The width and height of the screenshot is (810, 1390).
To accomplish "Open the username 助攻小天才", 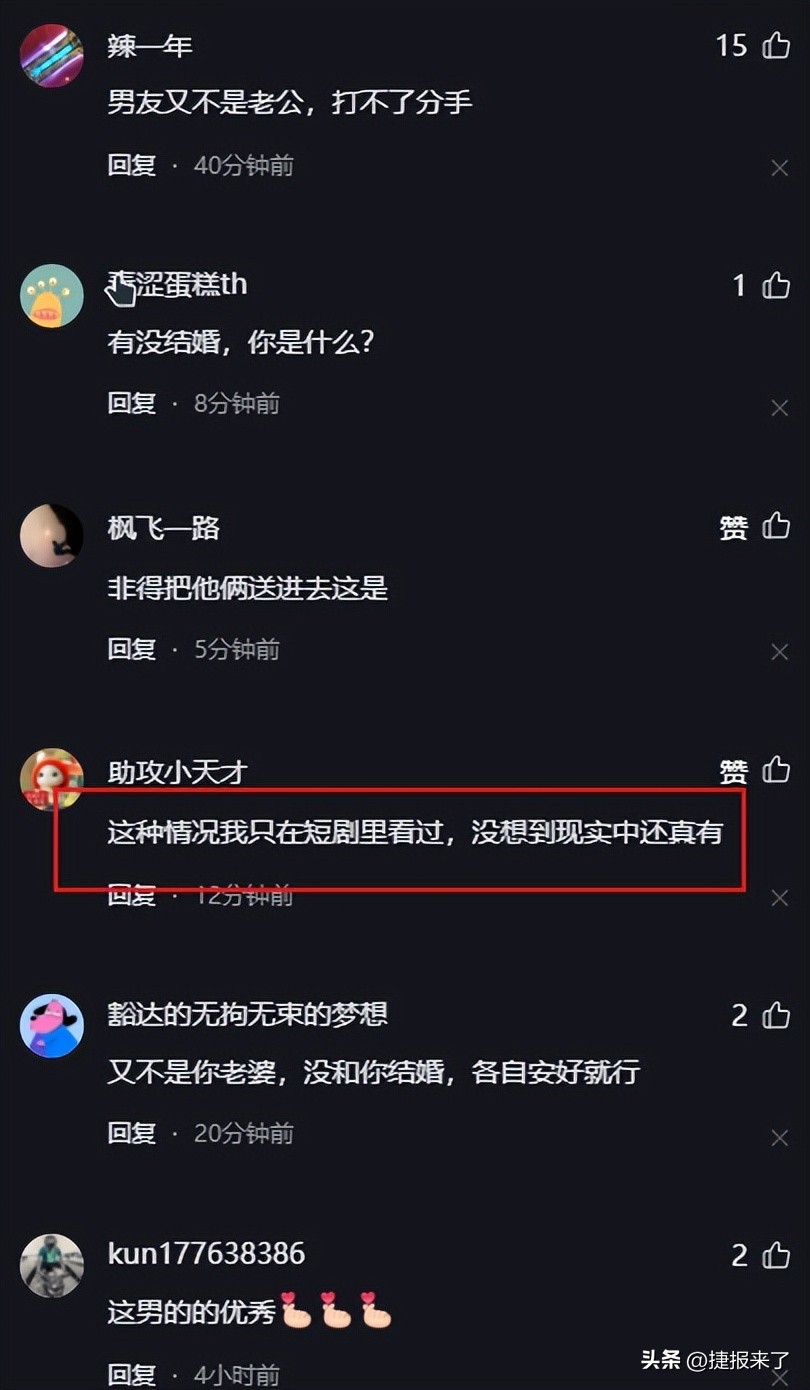I will (x=177, y=772).
